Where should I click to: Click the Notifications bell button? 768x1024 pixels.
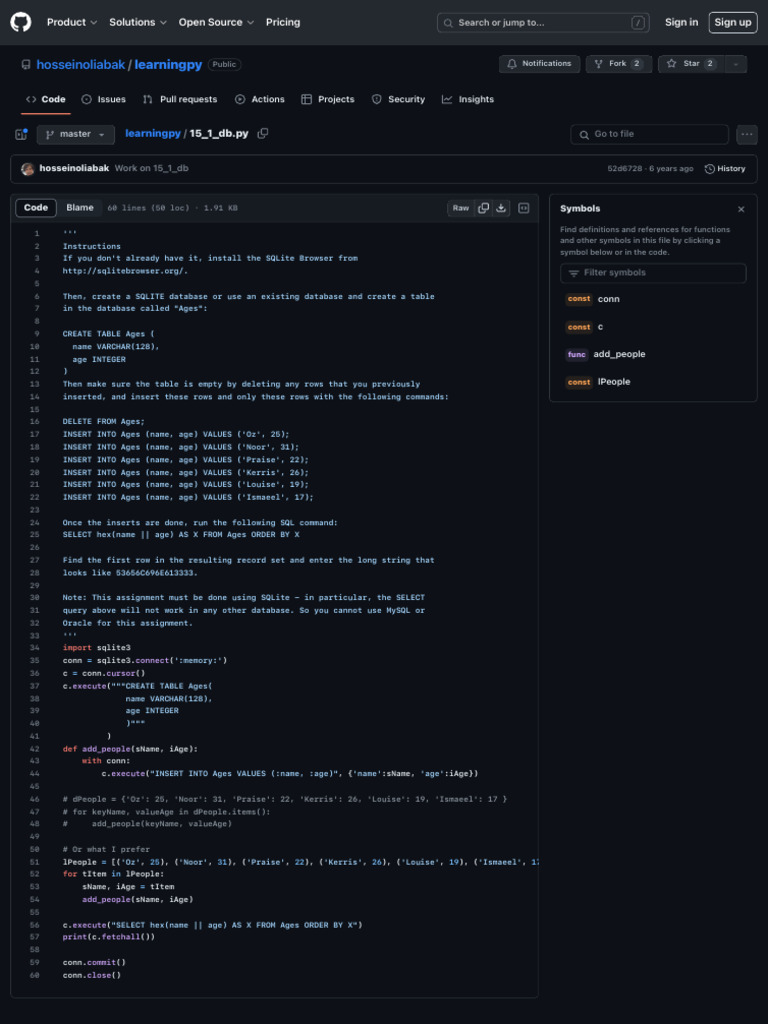tap(539, 64)
